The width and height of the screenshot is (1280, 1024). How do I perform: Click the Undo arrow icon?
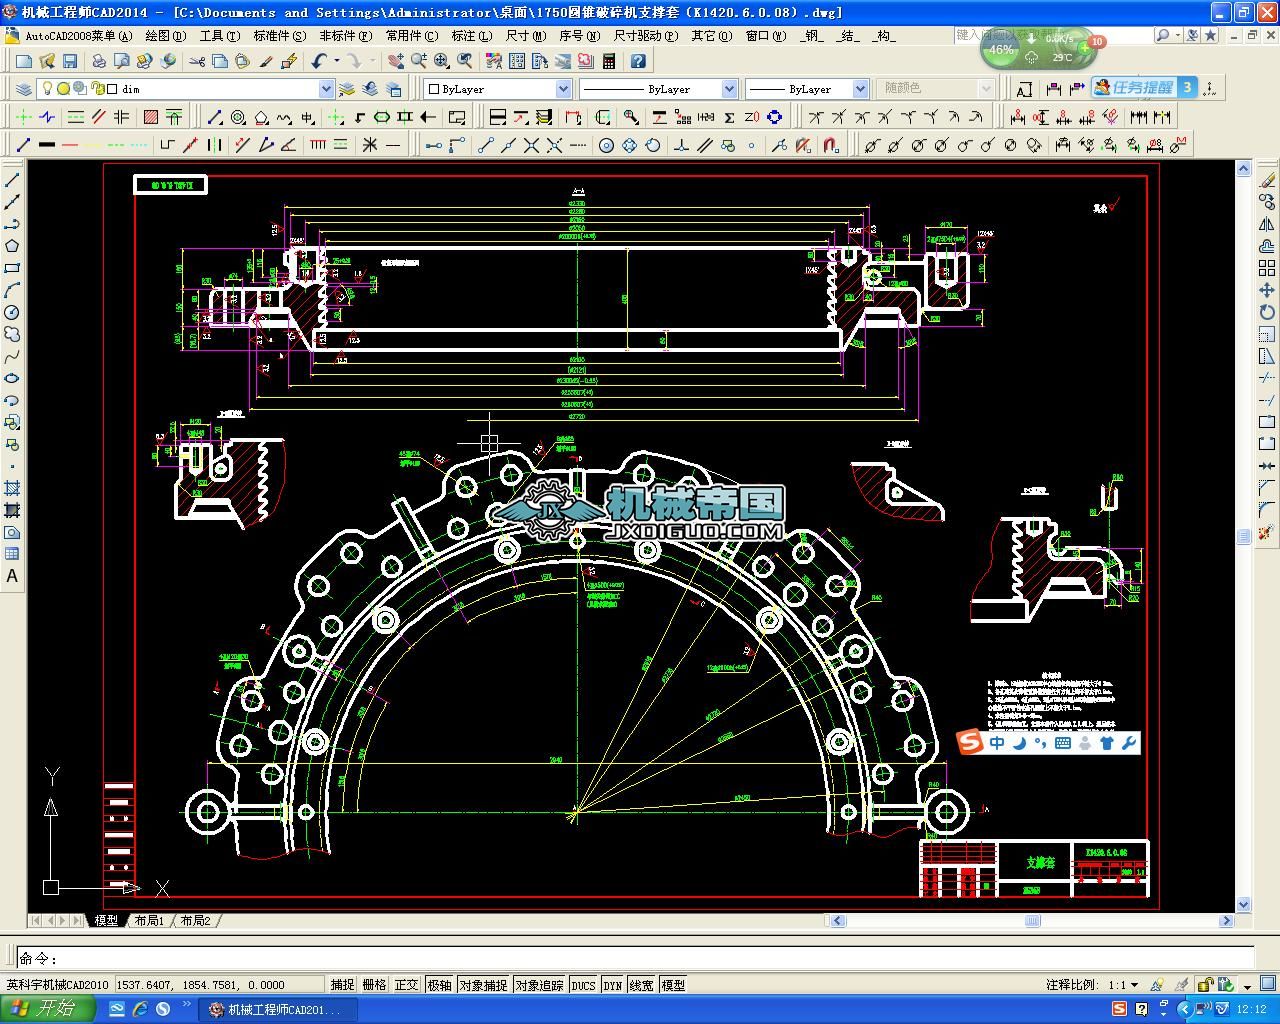coord(319,62)
